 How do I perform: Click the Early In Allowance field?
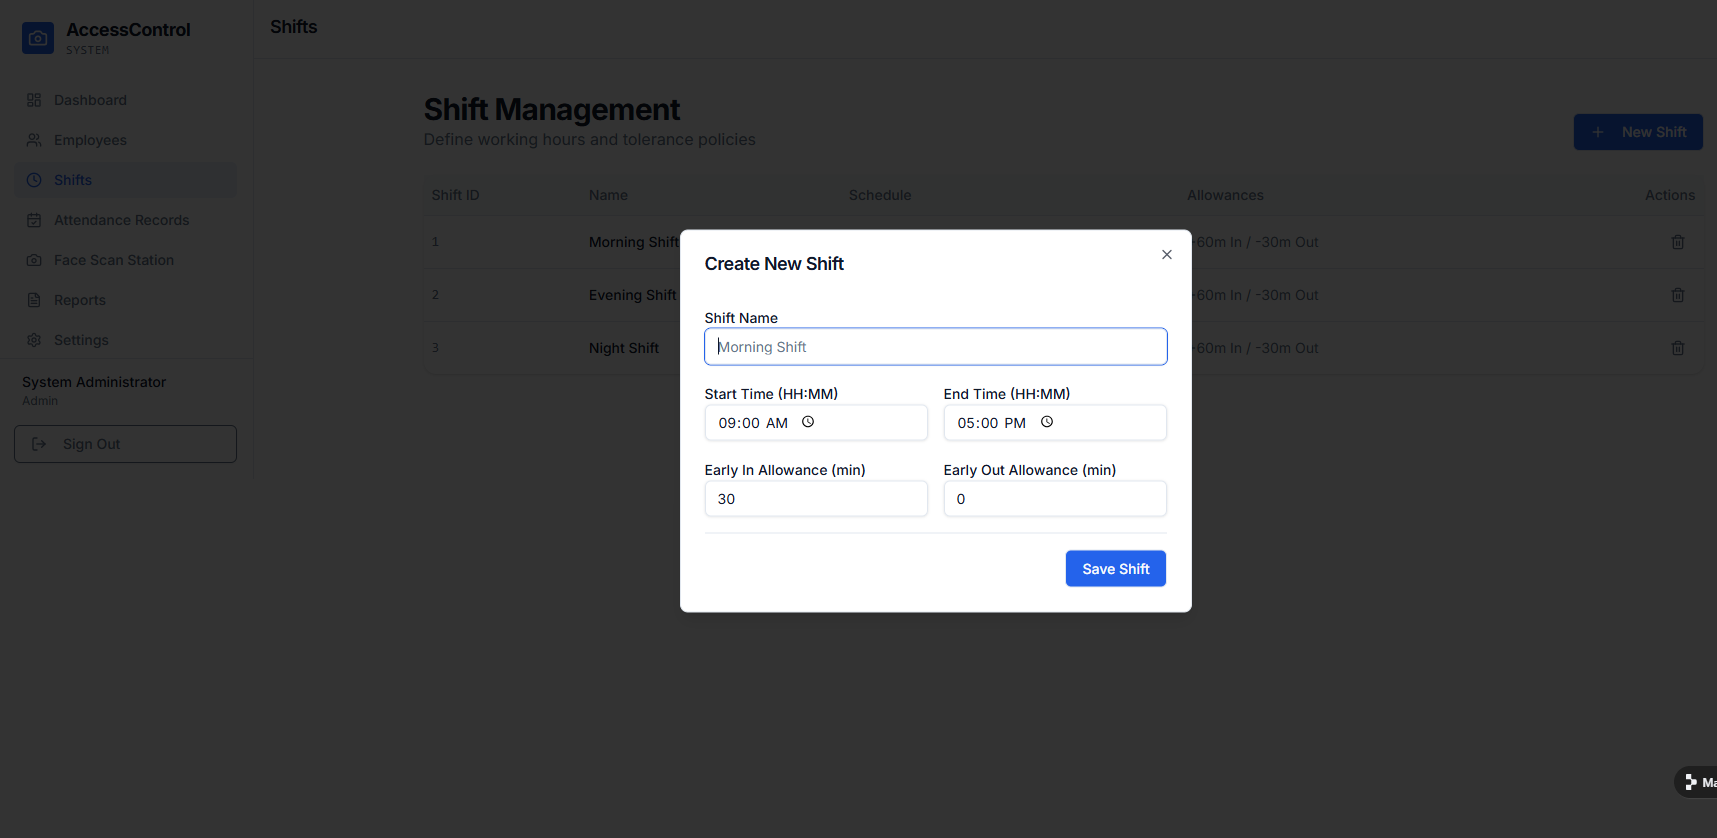point(815,499)
